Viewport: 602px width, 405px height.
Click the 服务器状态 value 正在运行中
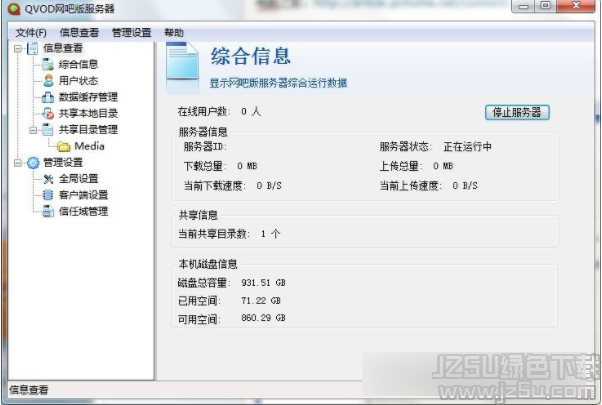(468, 147)
